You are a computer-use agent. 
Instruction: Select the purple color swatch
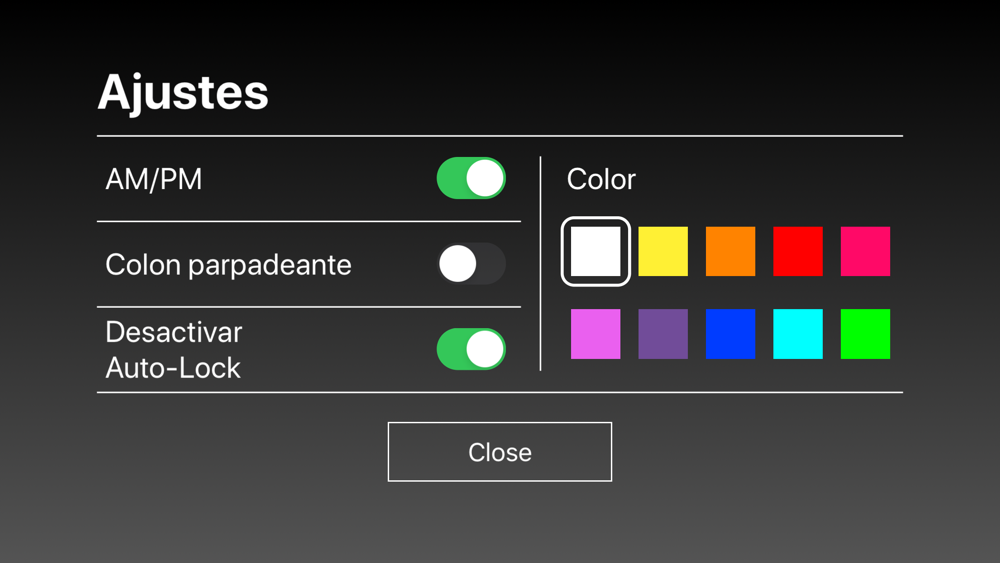click(663, 334)
